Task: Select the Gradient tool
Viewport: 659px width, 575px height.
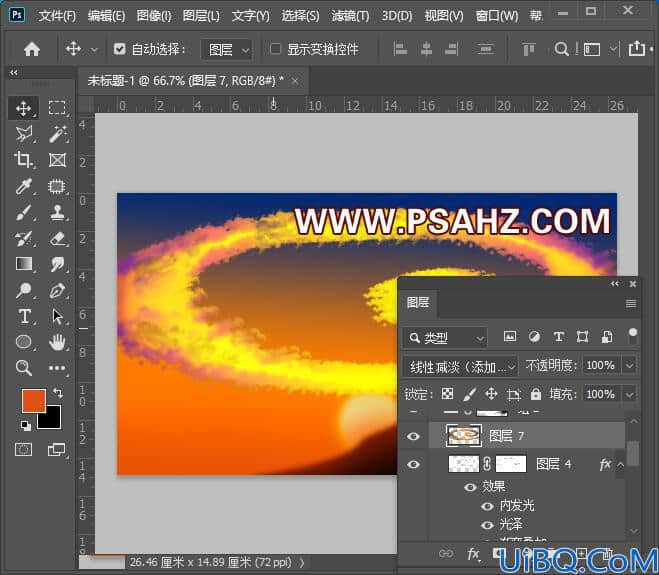Action: (24, 264)
